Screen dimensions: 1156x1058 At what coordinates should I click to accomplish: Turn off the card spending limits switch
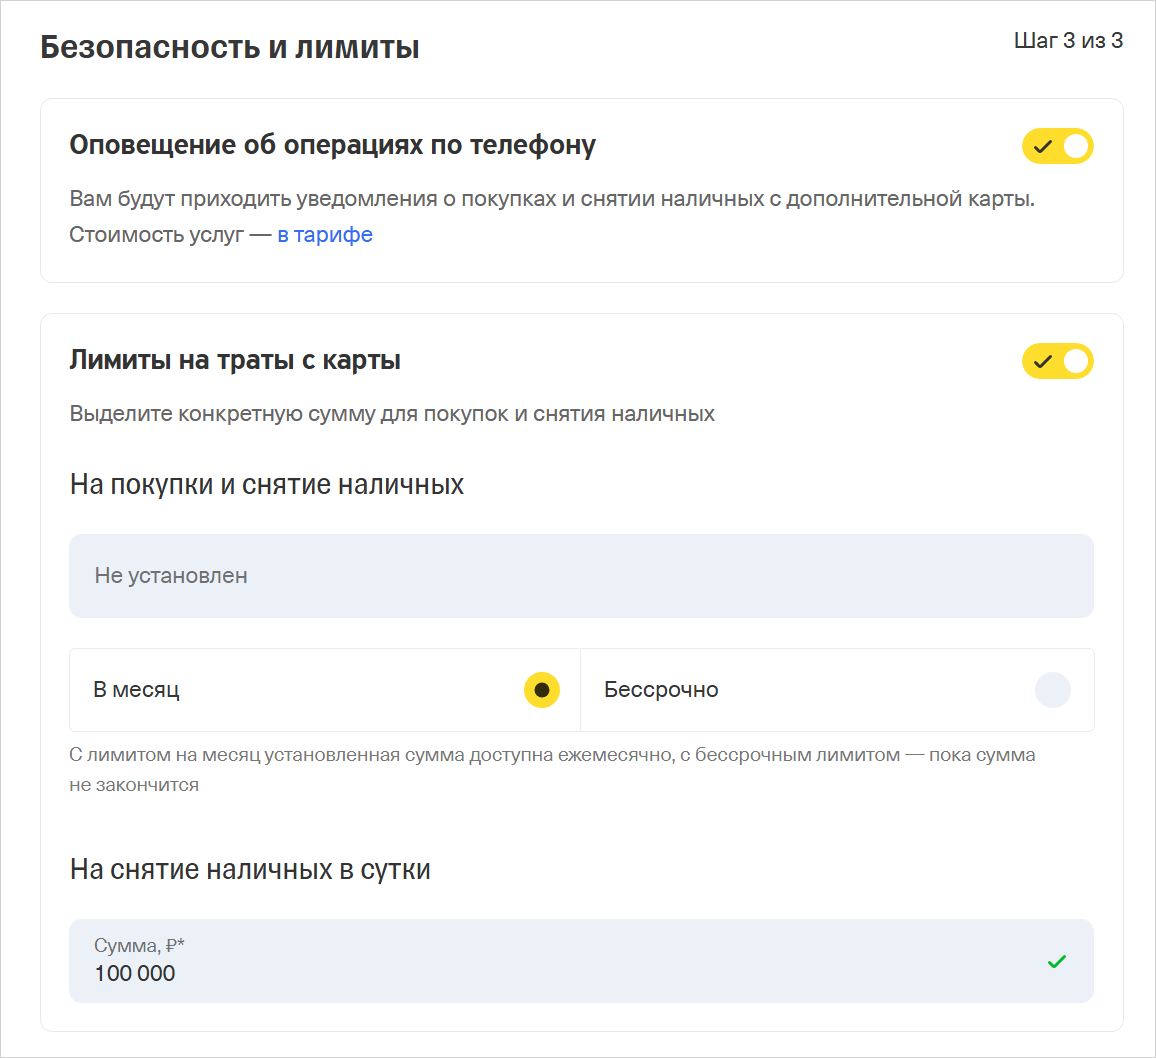pyautogui.click(x=1057, y=361)
